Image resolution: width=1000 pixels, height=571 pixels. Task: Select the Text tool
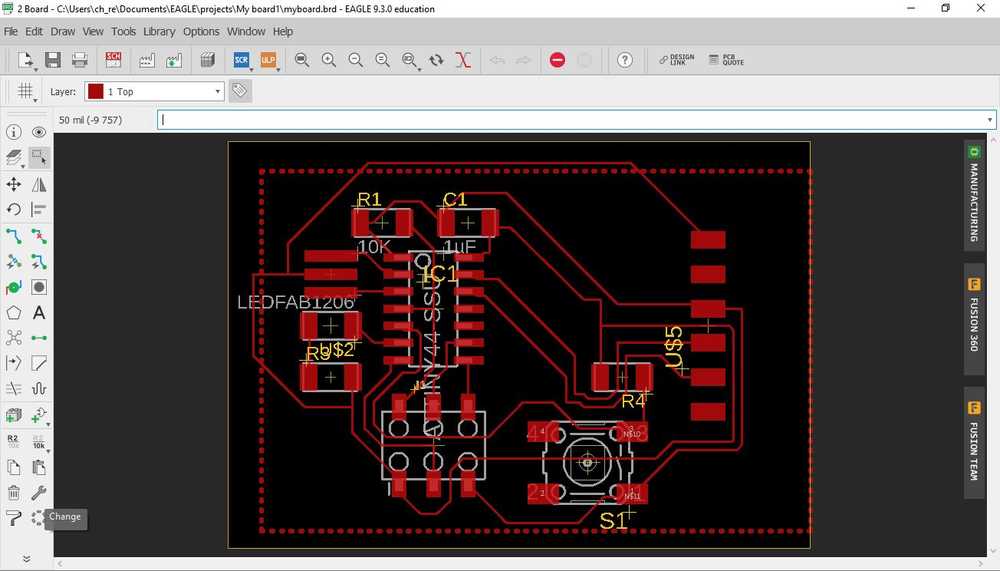pos(39,313)
